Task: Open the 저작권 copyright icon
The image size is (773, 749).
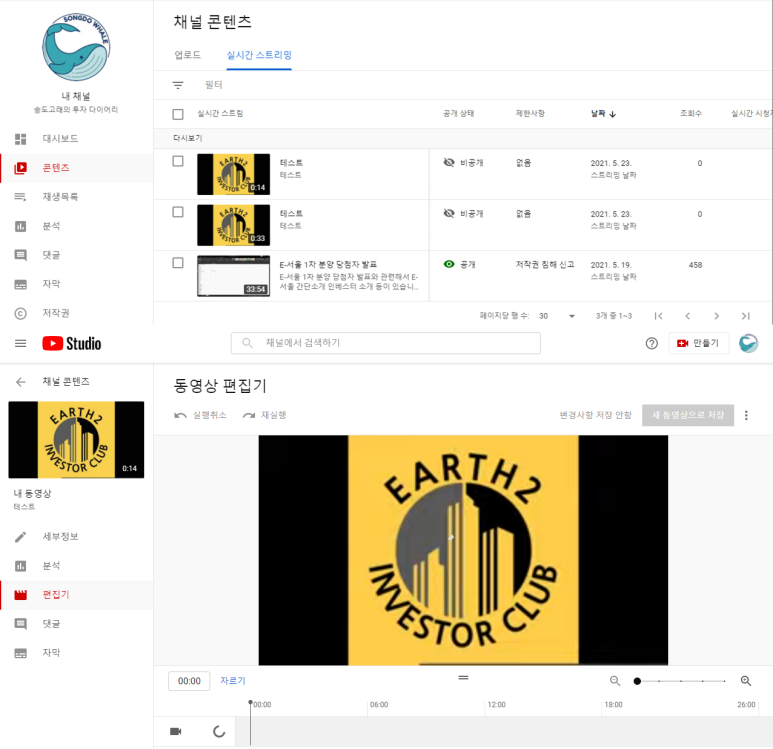Action: tap(21, 313)
